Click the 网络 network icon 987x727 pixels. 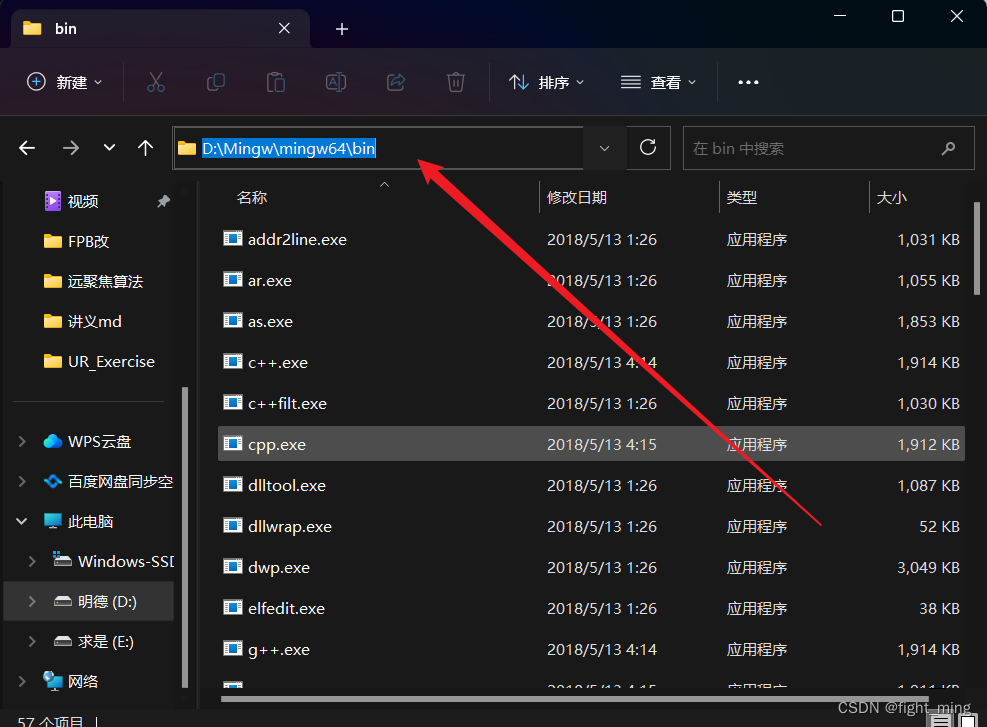click(52, 681)
